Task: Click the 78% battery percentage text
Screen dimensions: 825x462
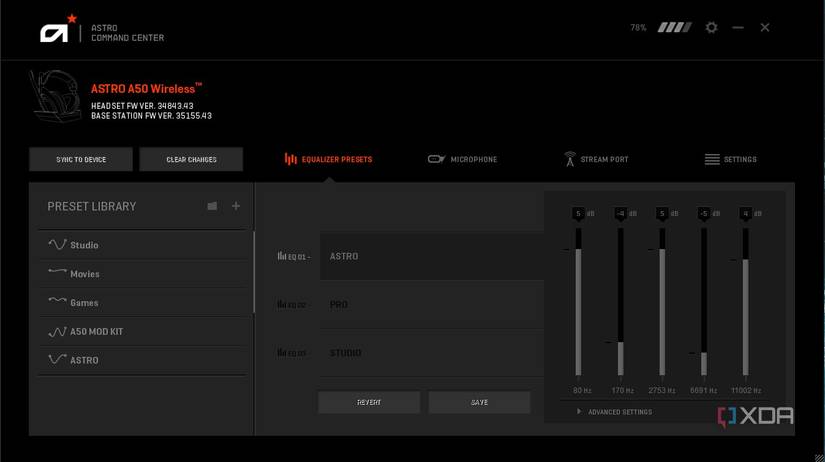Action: [x=638, y=27]
